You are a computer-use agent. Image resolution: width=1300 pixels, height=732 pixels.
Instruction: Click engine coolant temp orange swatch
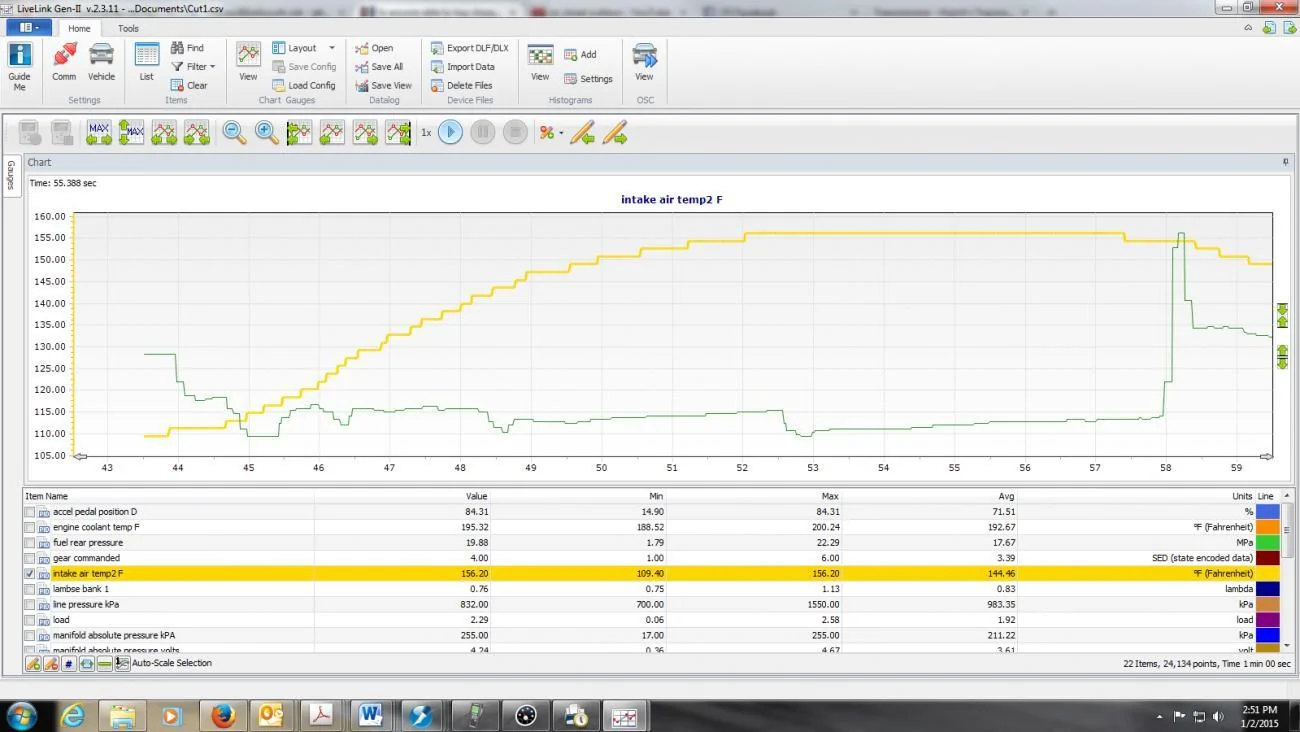click(1267, 527)
